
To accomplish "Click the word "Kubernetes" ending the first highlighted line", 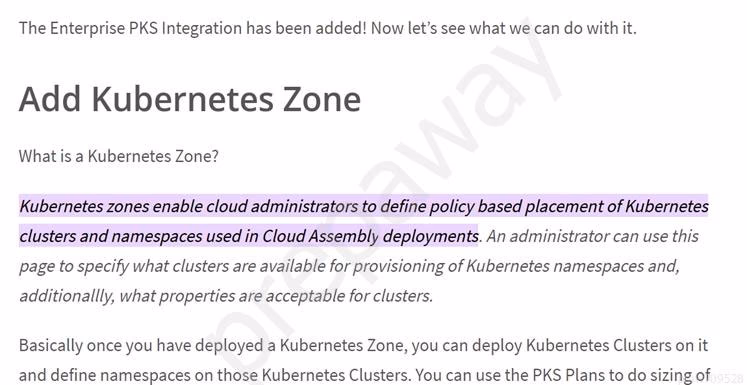I will 666,207.
